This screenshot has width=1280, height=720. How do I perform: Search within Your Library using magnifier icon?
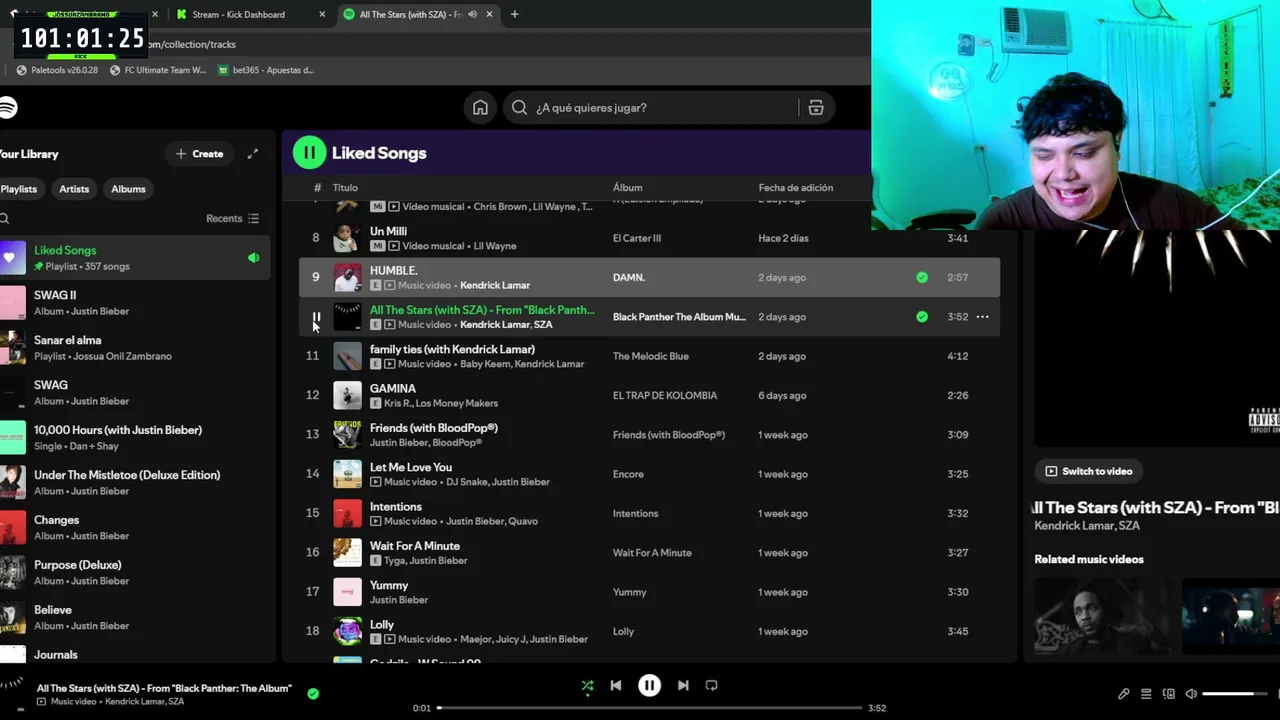click(5, 219)
